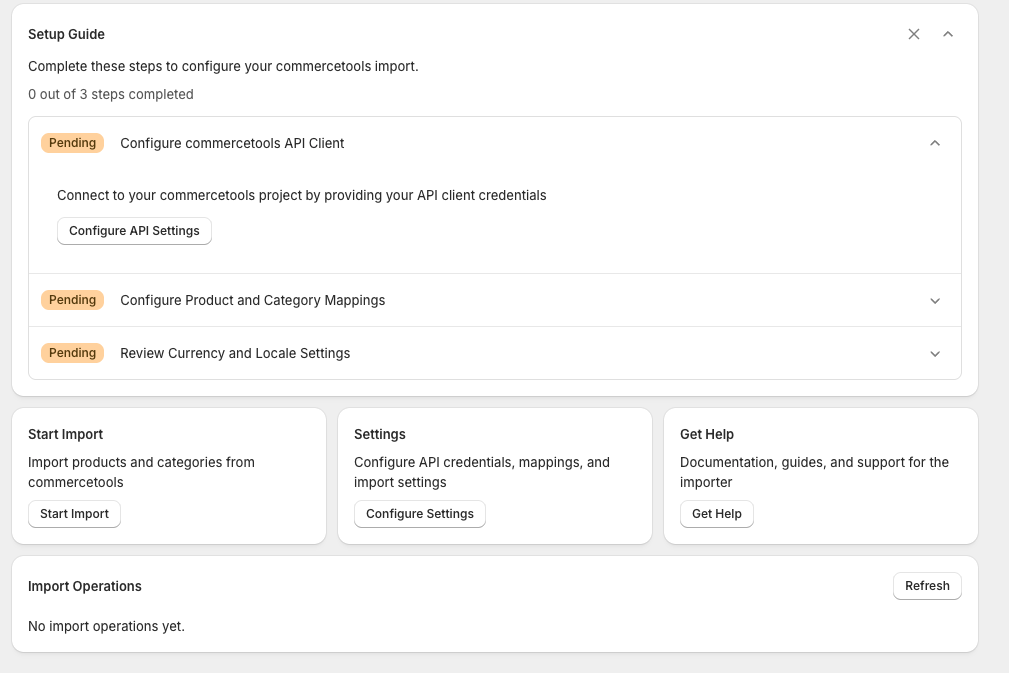Click 'Import products and categories from commercetools' text
This screenshot has height=673, width=1009.
coord(142,472)
